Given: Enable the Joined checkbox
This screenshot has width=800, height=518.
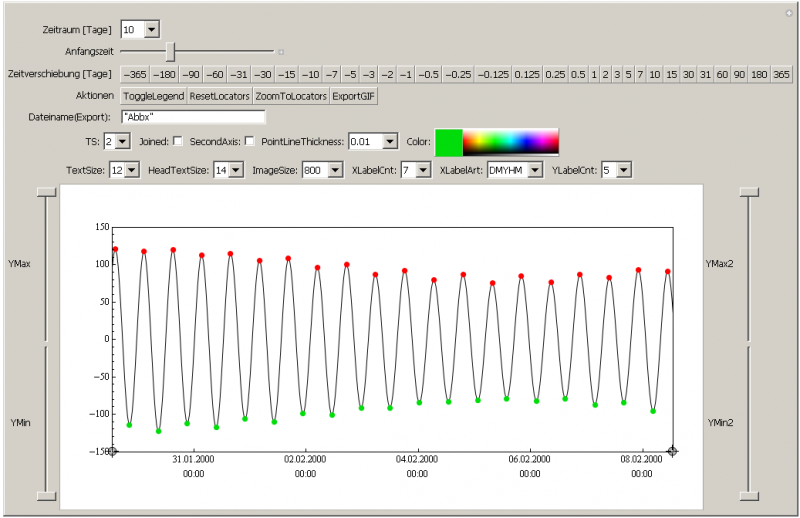Looking at the screenshot, I should [178, 141].
